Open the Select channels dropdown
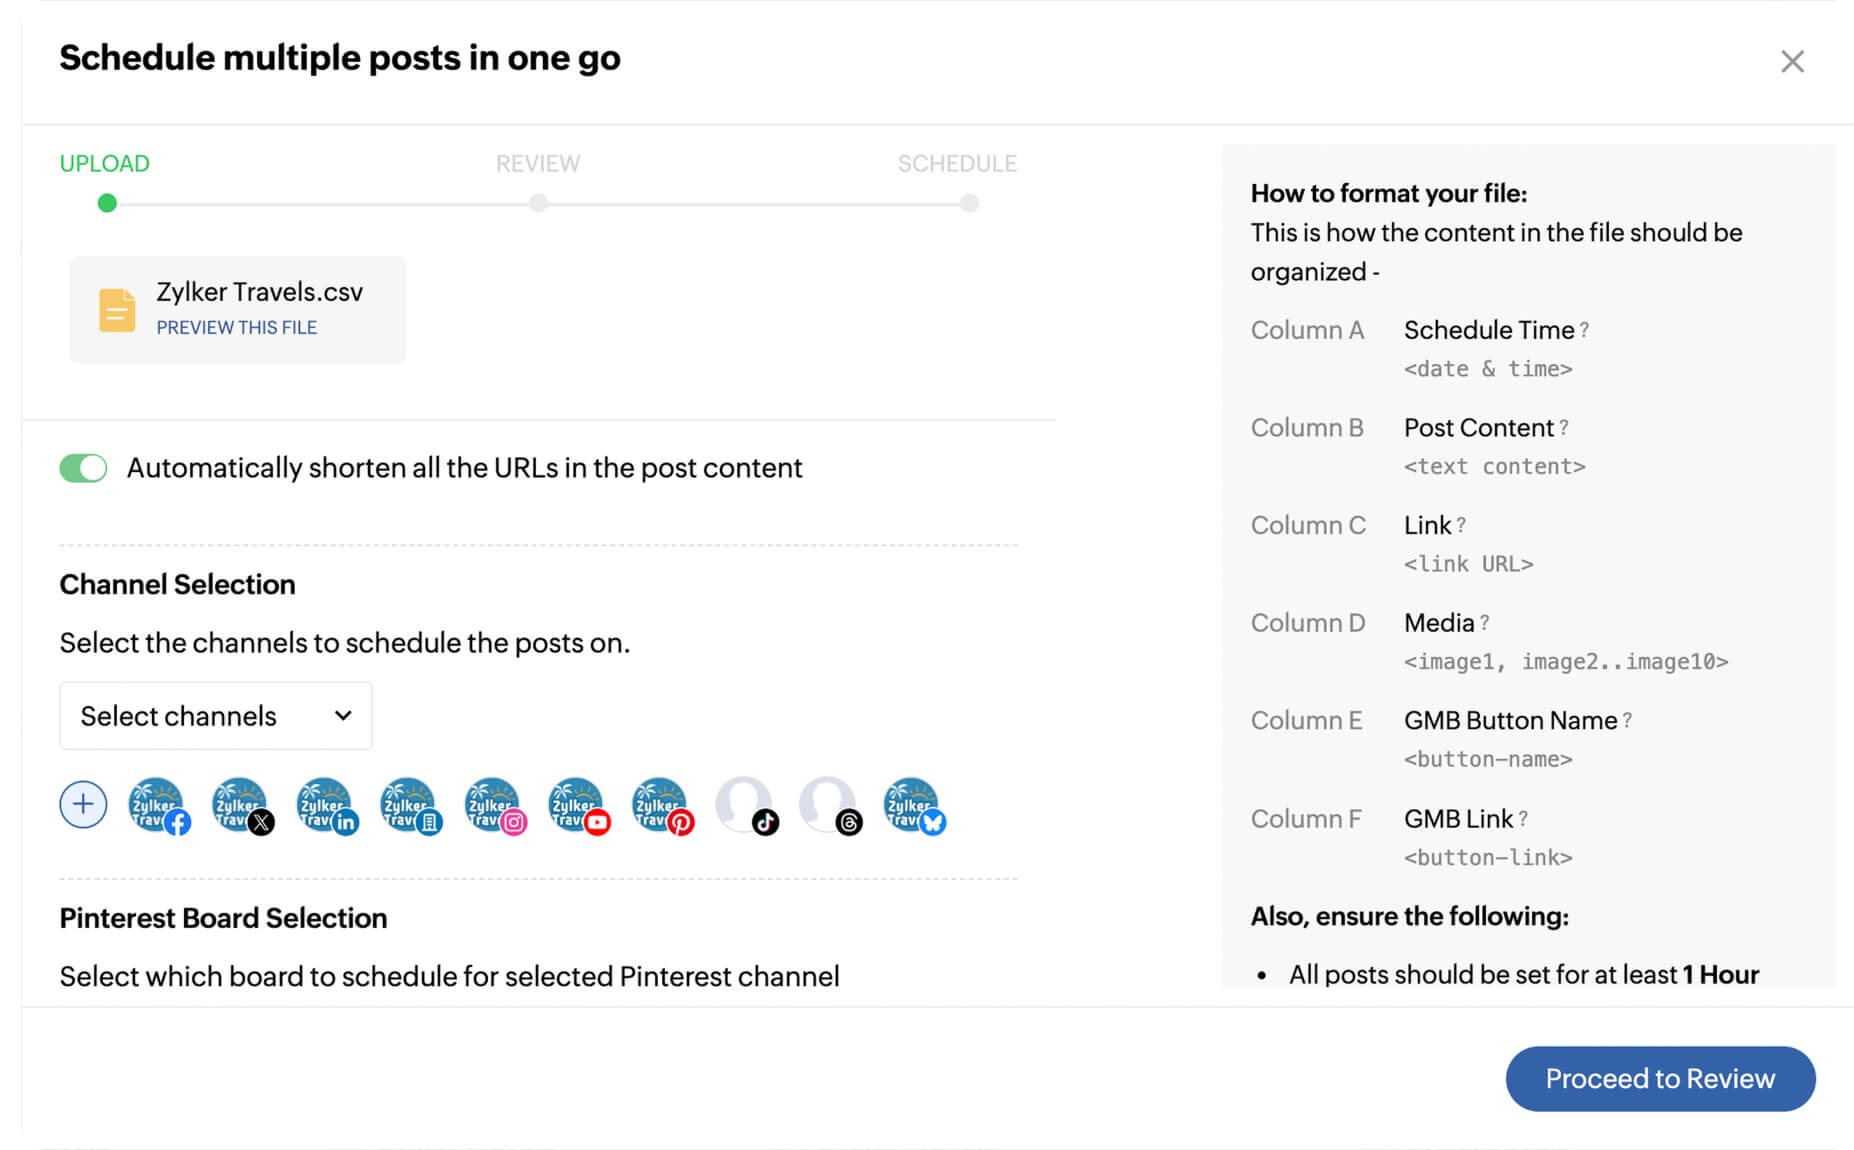Screen dimensions: 1854x1150 [216, 716]
